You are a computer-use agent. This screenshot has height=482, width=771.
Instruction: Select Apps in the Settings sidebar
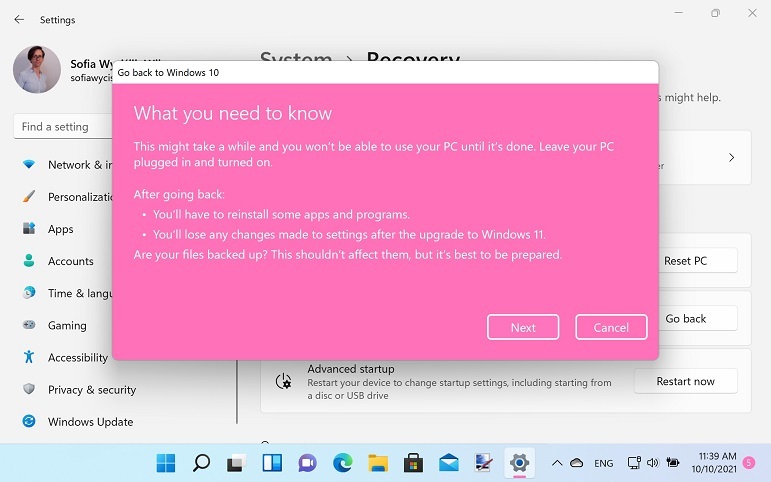tap(60, 229)
